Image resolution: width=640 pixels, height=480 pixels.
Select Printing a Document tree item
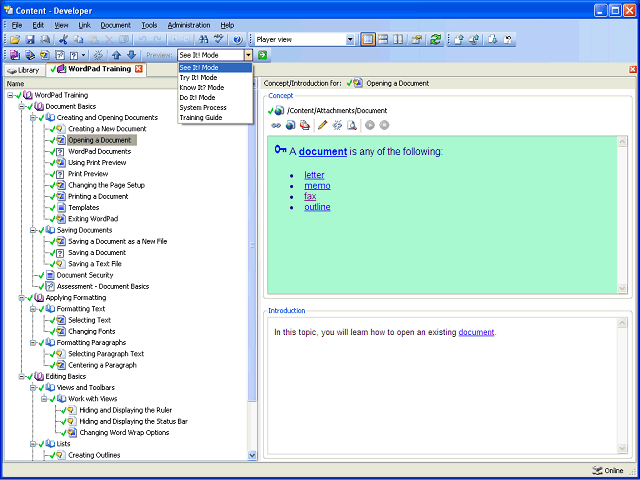click(98, 196)
